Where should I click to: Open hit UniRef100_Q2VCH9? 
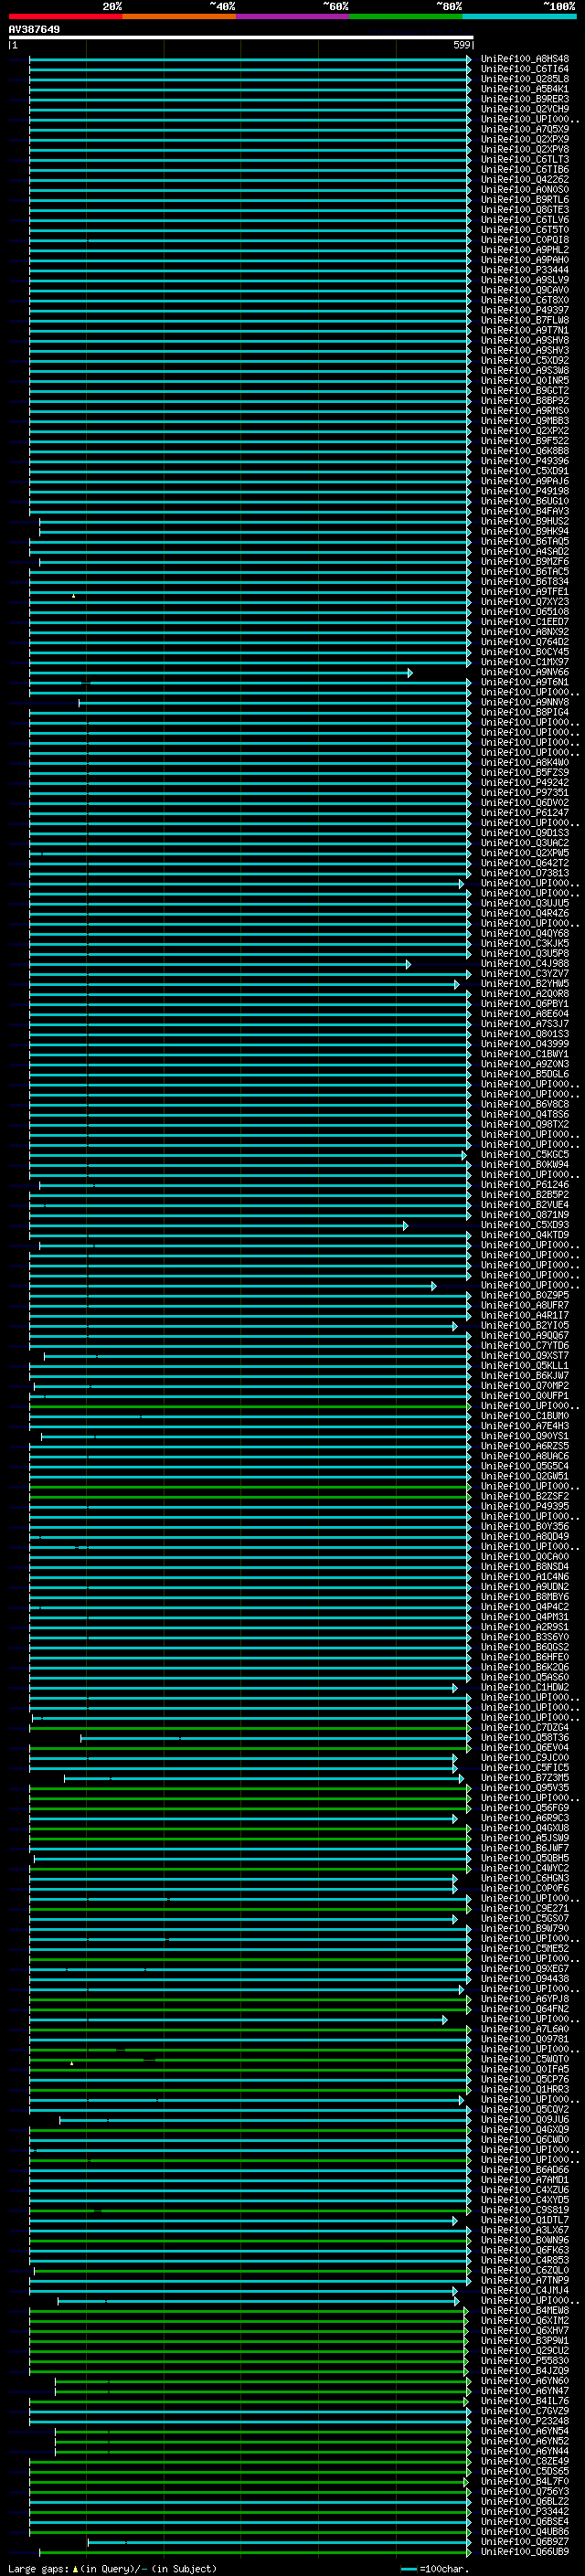point(524,109)
